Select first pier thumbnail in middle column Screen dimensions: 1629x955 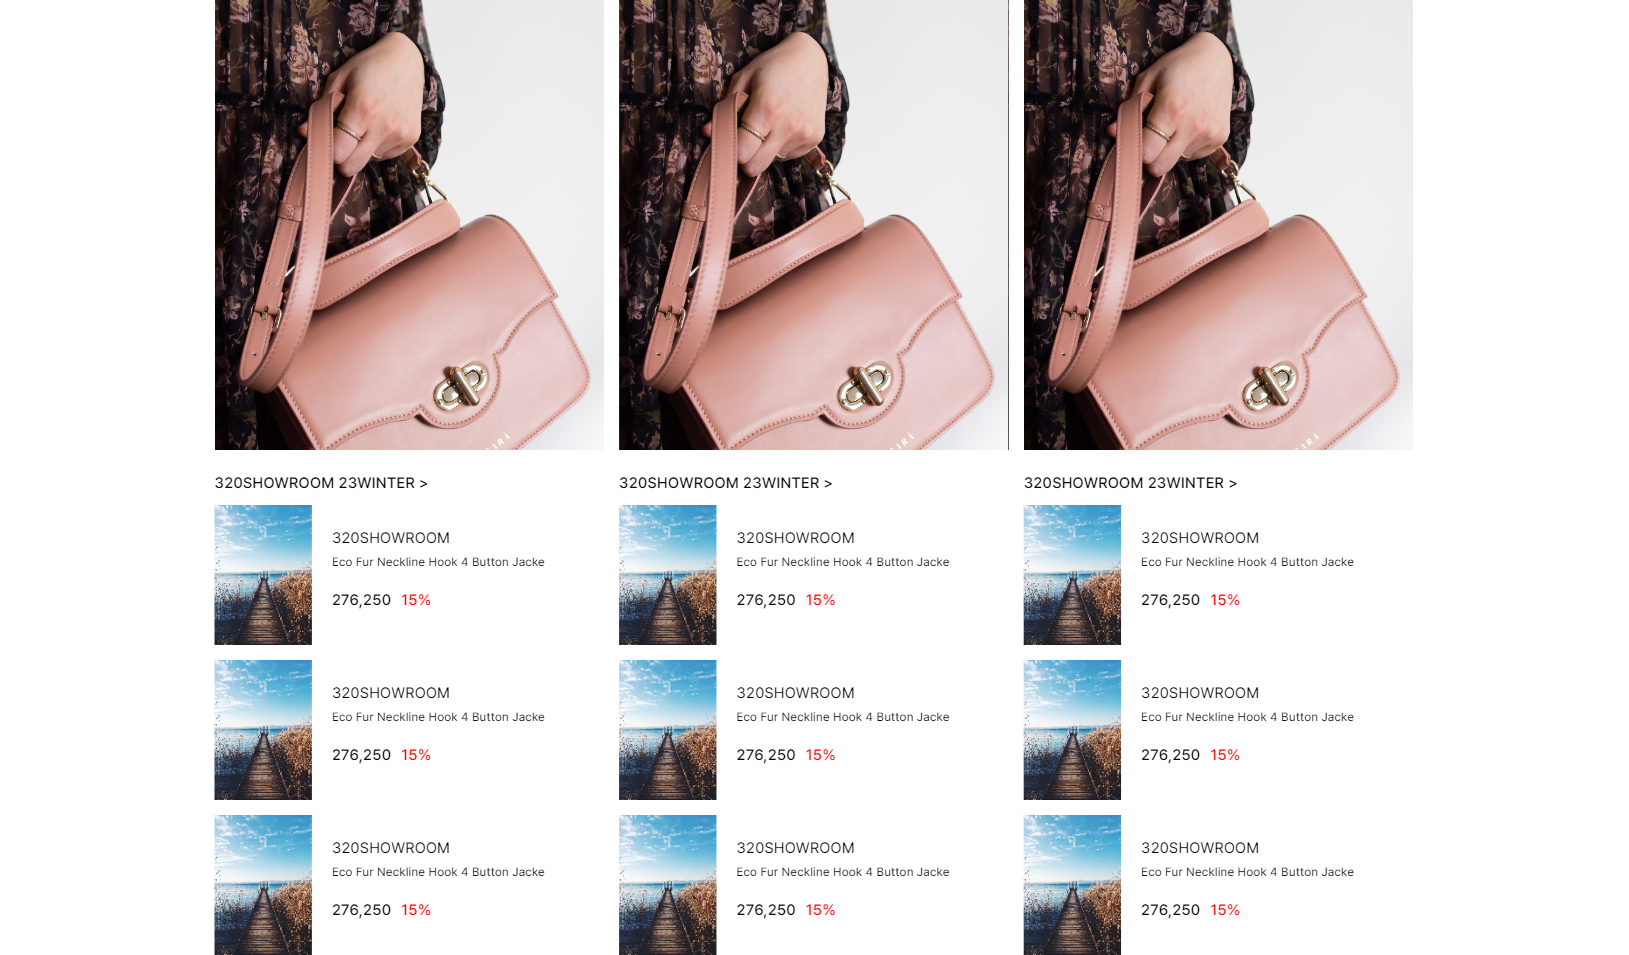coord(668,575)
